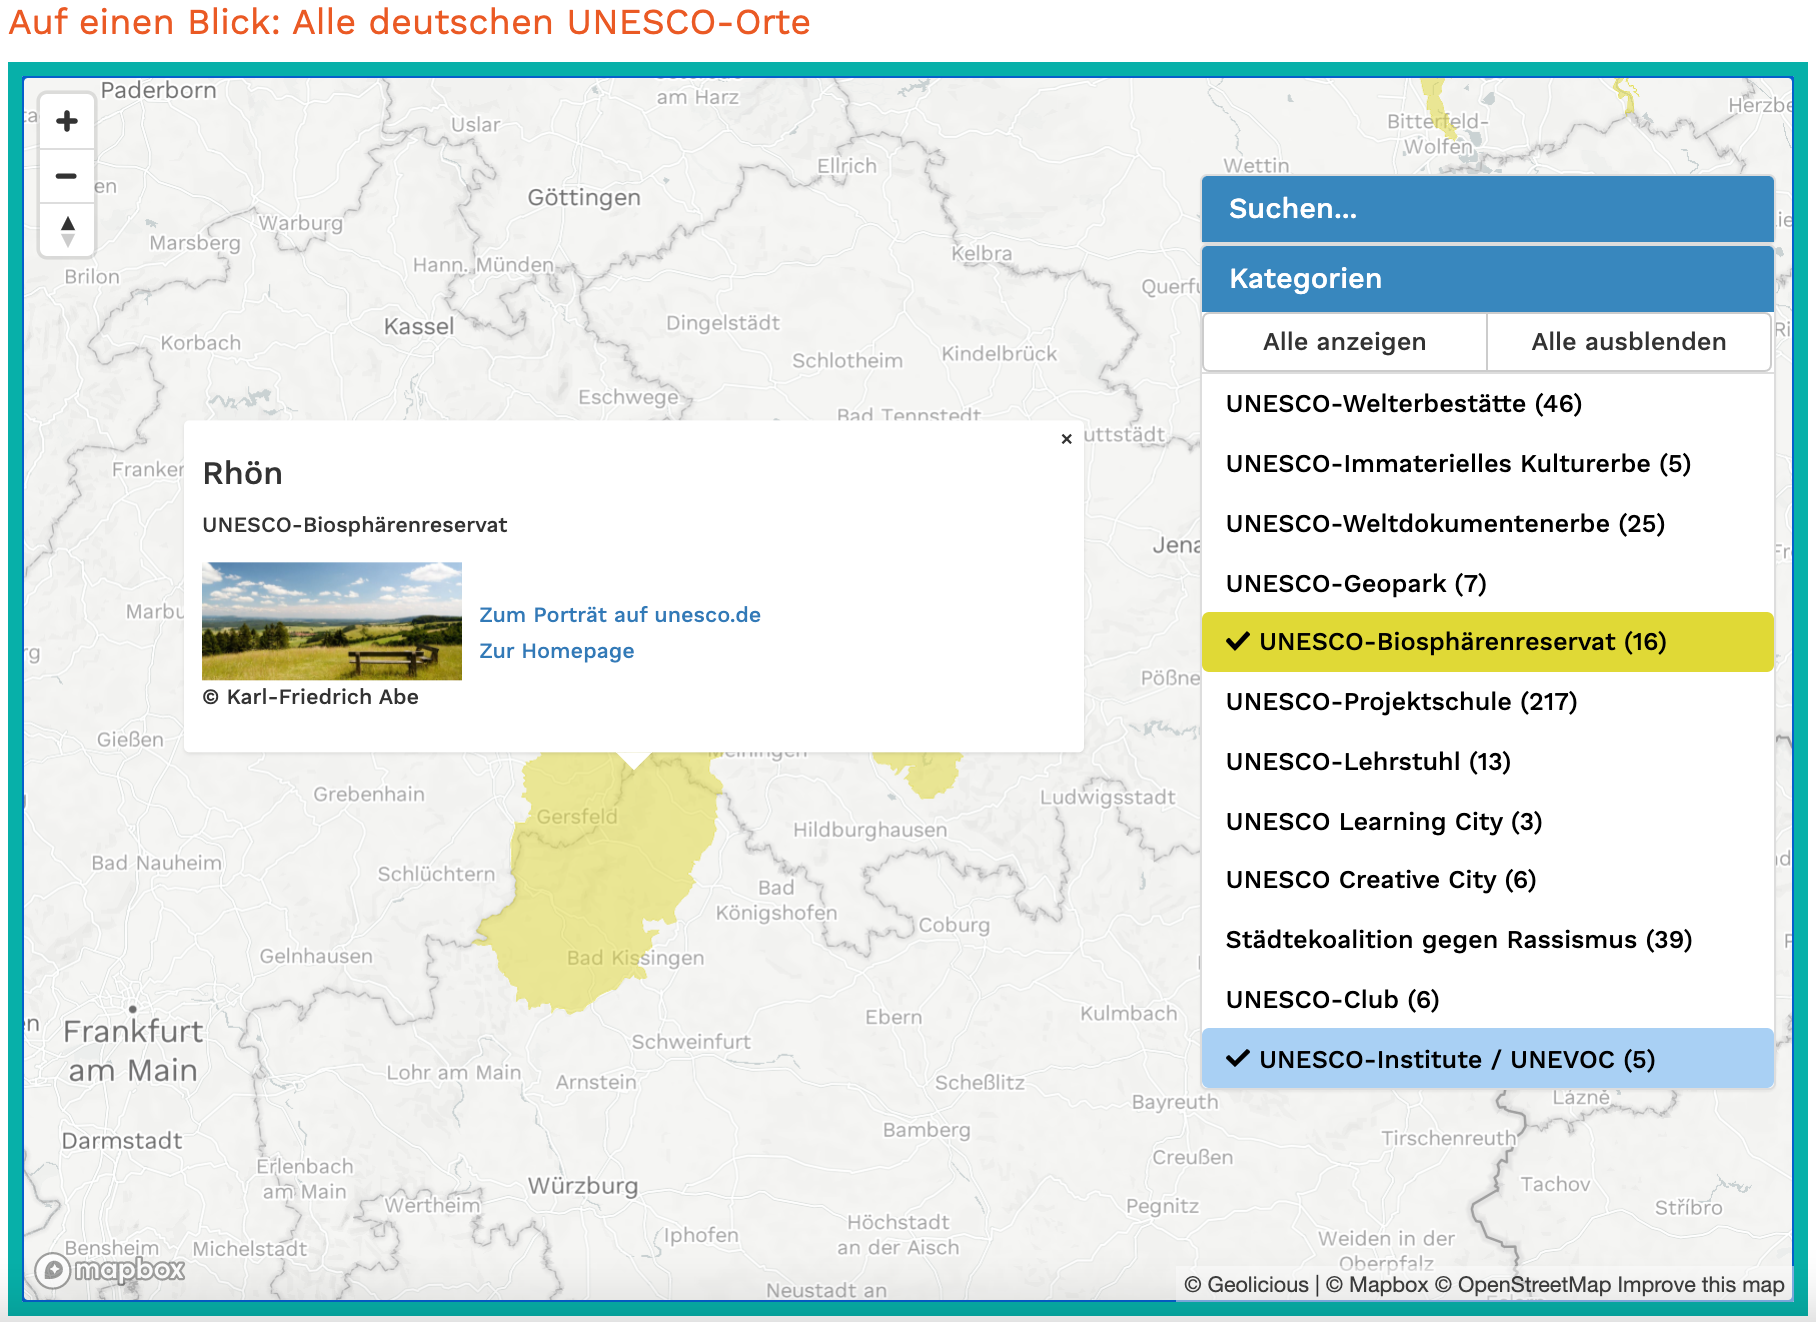Click the zoom out minus button
The image size is (1816, 1322).
(67, 176)
